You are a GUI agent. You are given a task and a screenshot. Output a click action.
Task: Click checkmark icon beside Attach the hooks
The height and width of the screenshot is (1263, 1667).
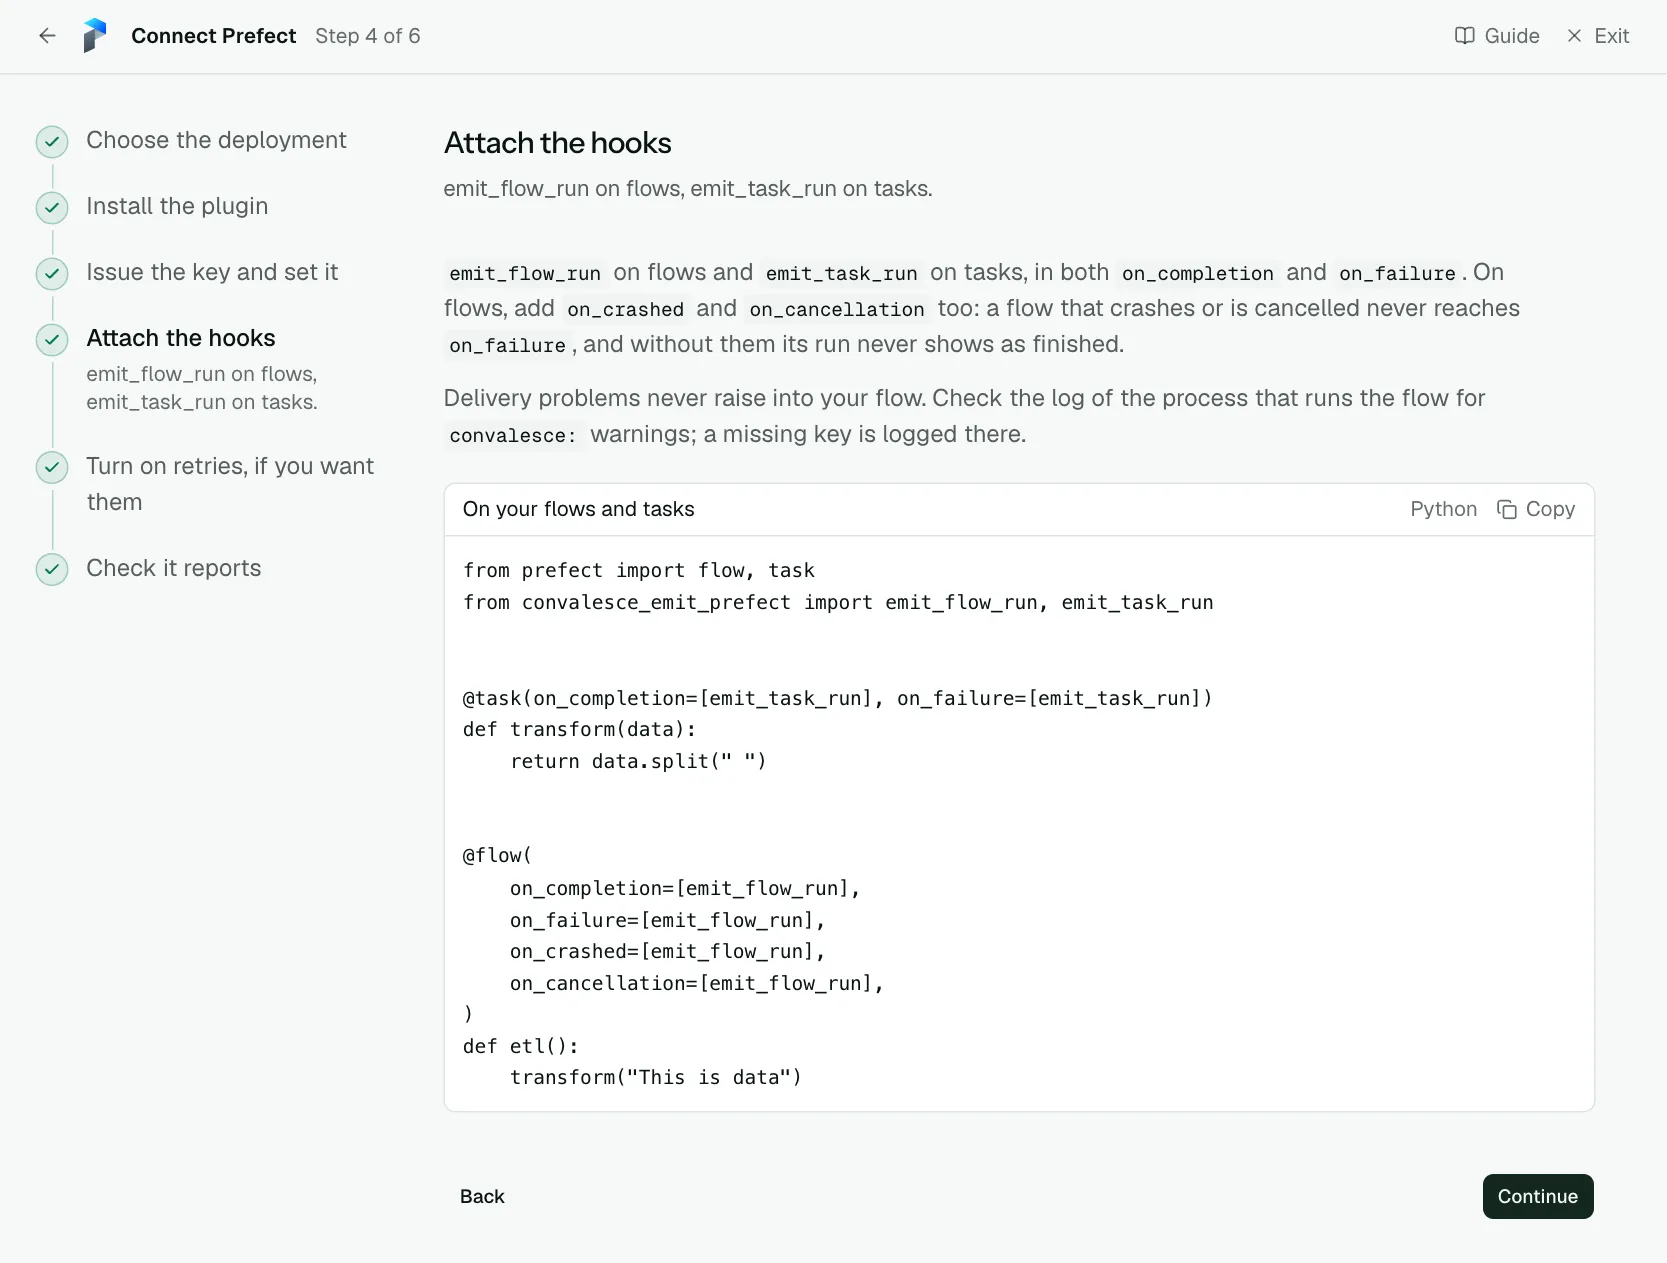52,340
